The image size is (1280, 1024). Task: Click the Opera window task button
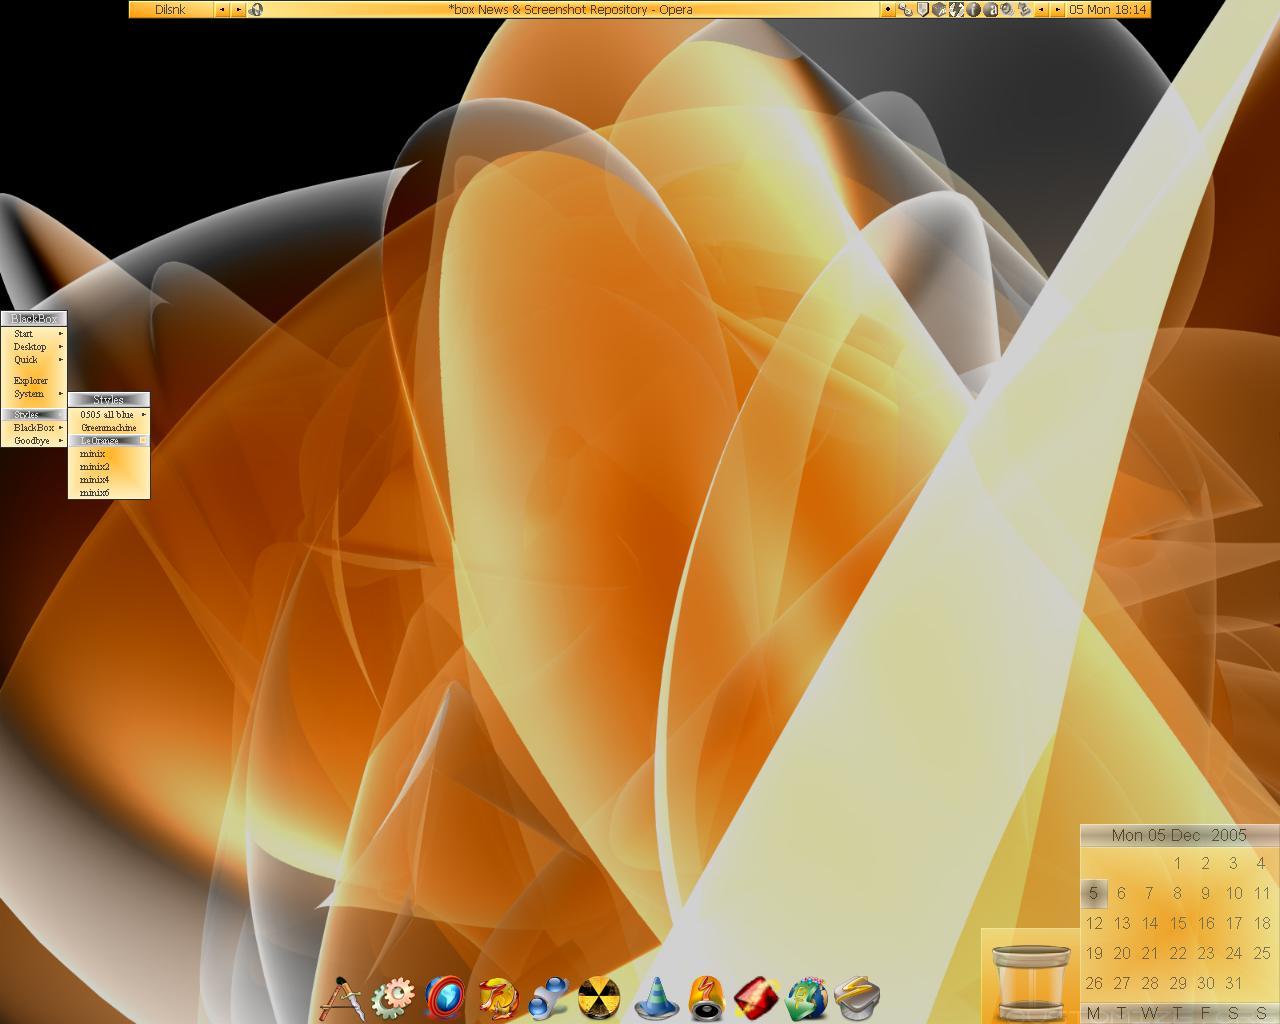[x=570, y=10]
